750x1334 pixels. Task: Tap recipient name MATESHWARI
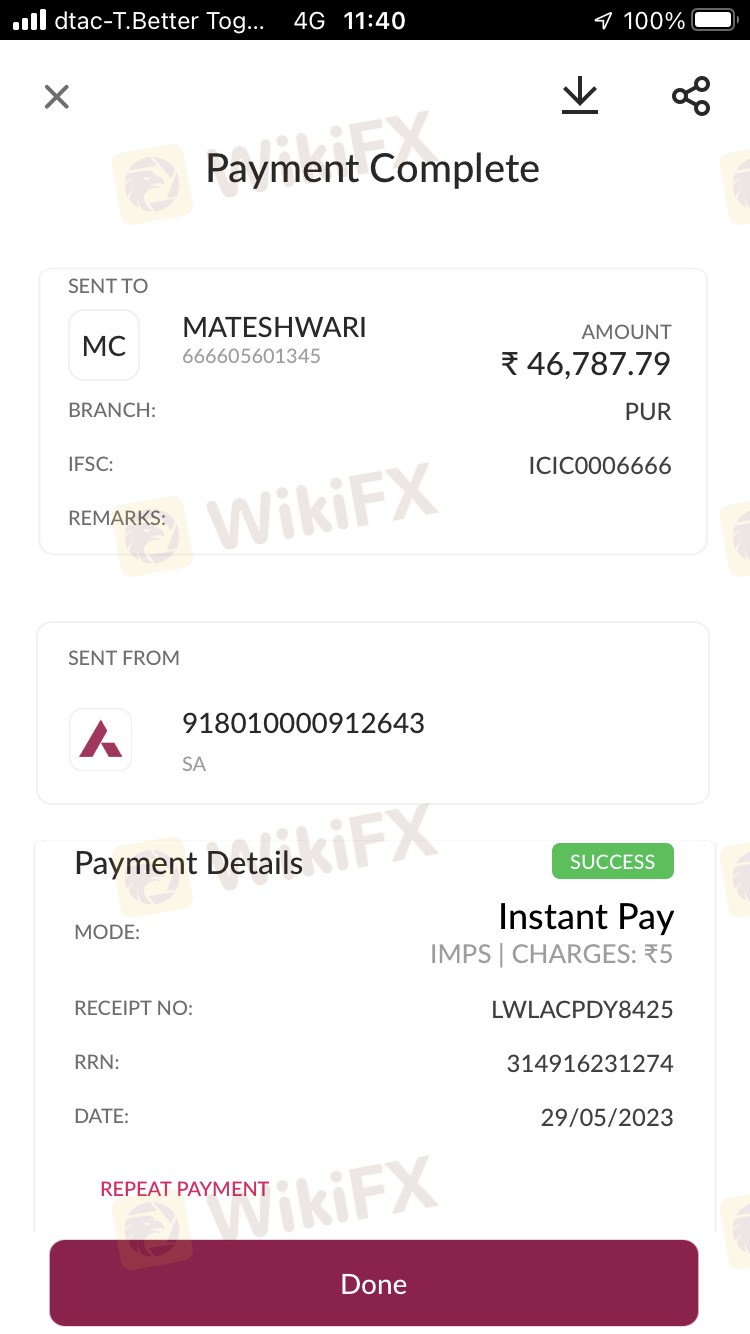click(274, 327)
